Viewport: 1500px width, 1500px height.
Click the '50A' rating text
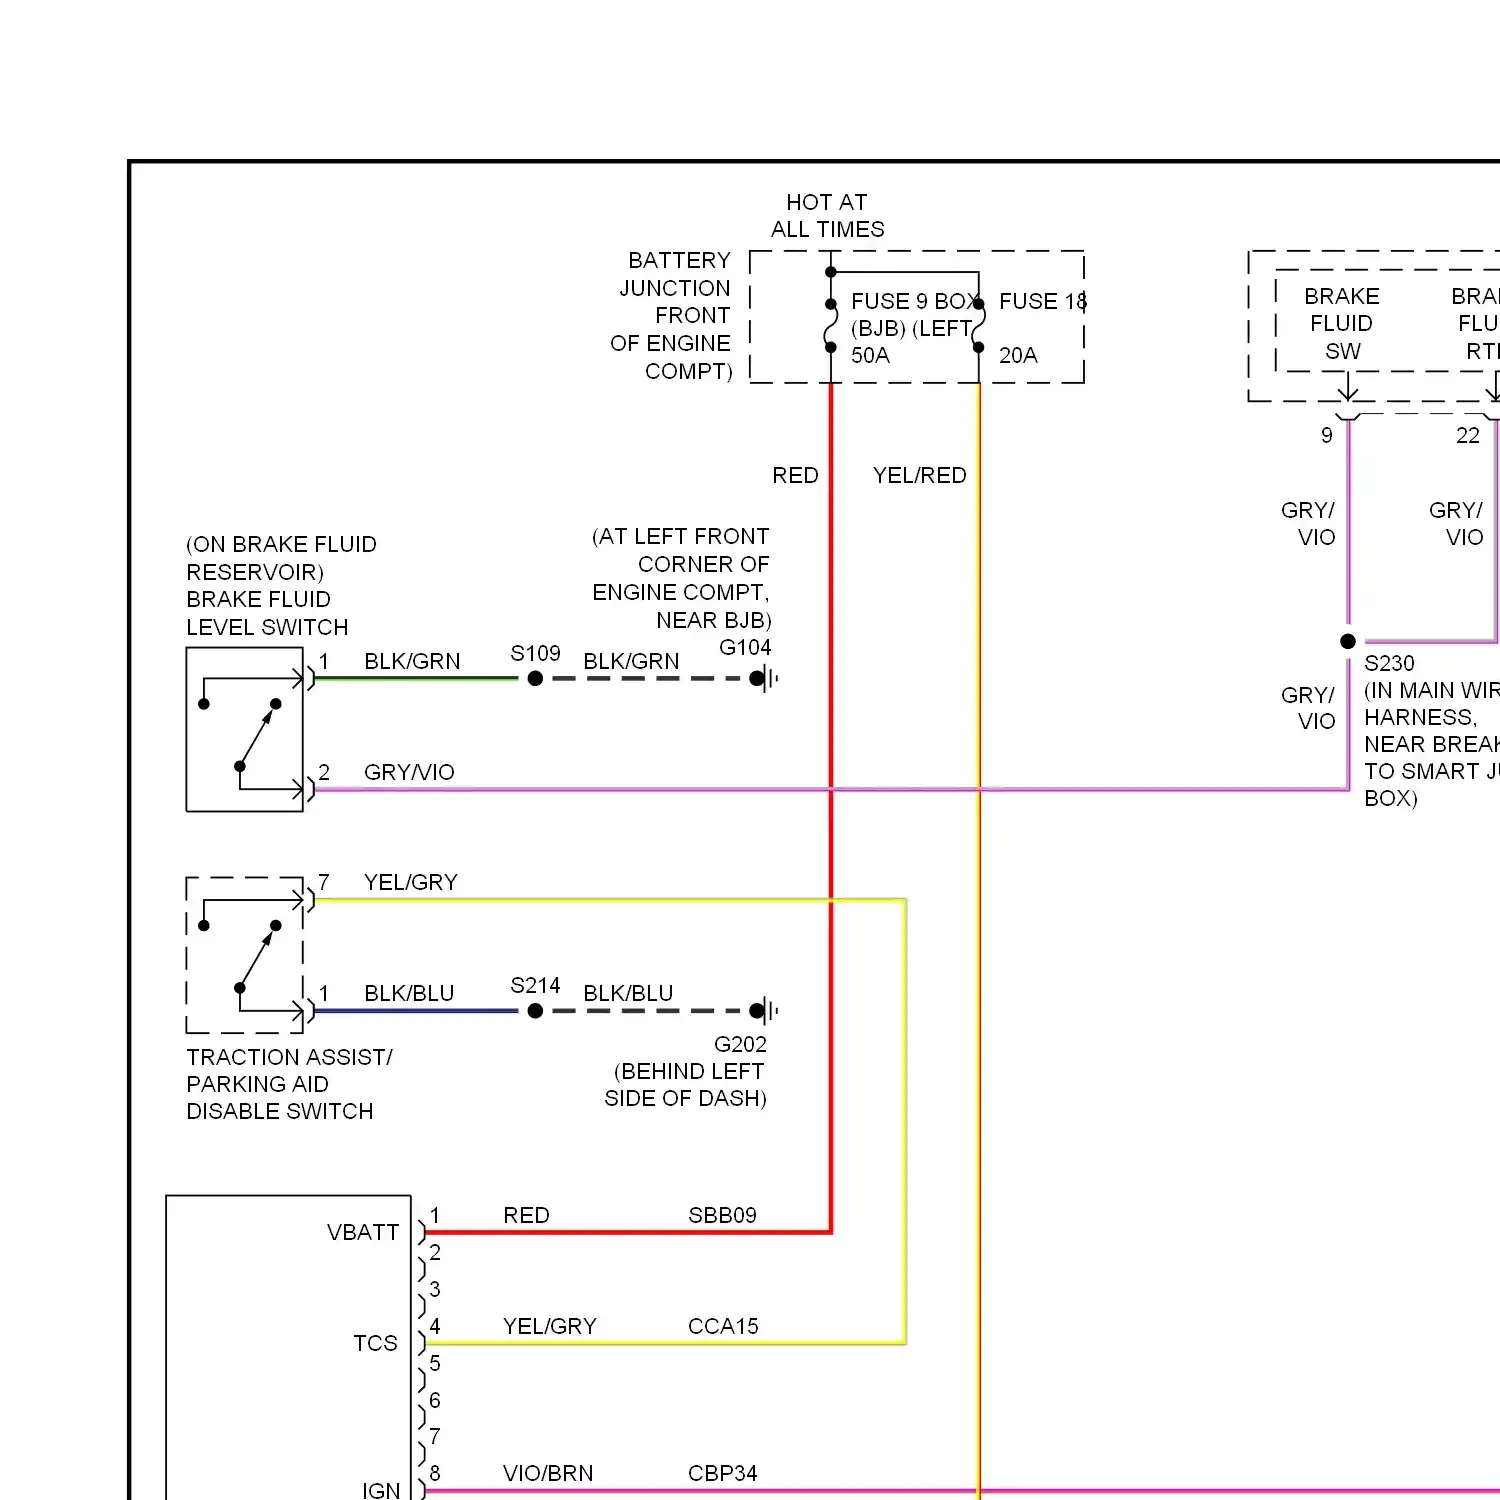870,355
